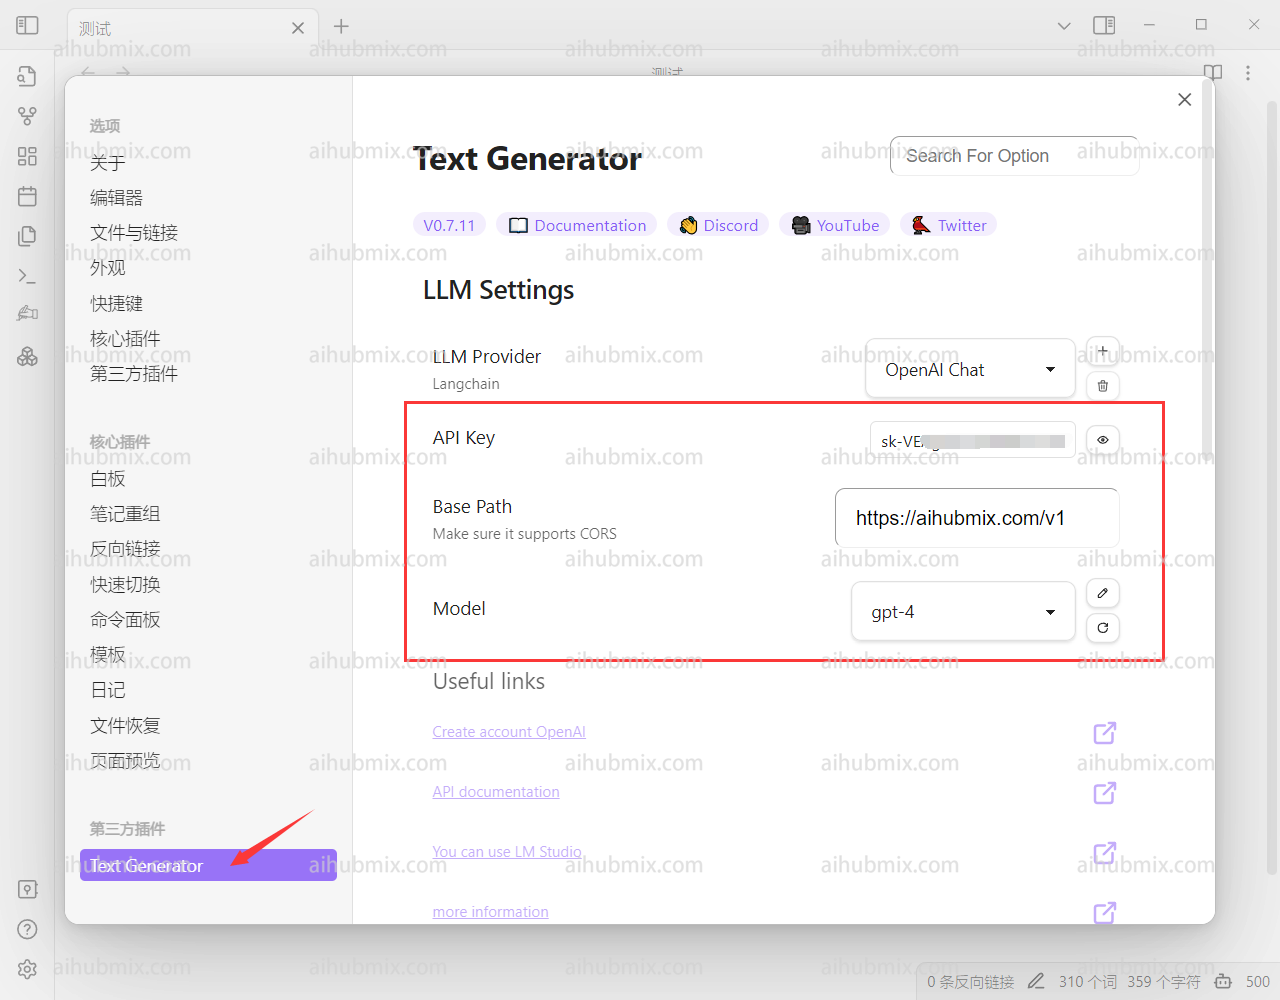Open the LLM Provider dropdown
Viewport: 1280px width, 1000px height.
pyautogui.click(x=970, y=369)
